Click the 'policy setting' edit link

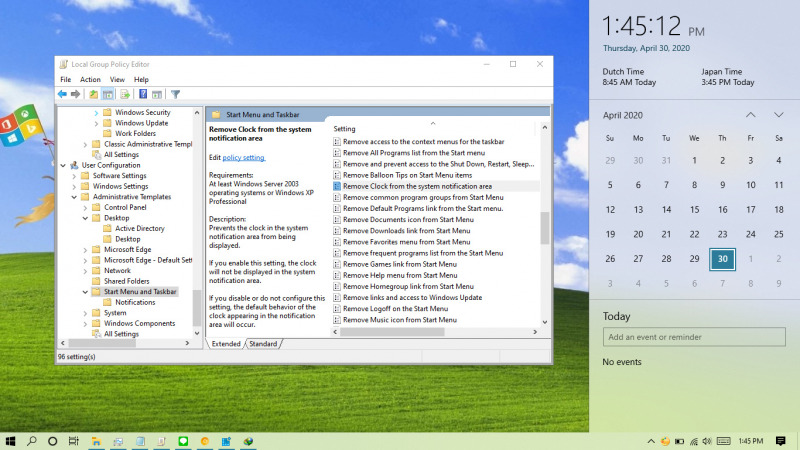point(244,158)
